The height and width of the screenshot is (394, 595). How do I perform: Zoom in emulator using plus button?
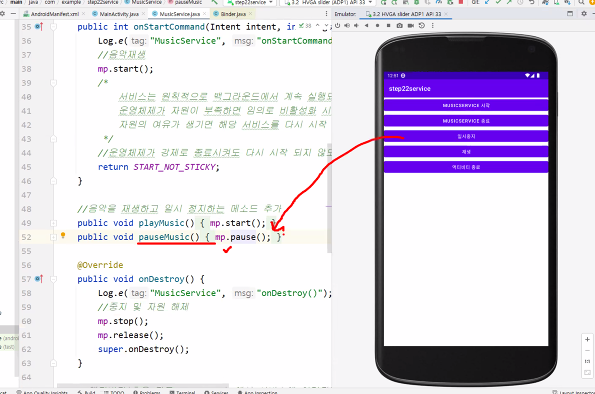pyautogui.click(x=587, y=339)
